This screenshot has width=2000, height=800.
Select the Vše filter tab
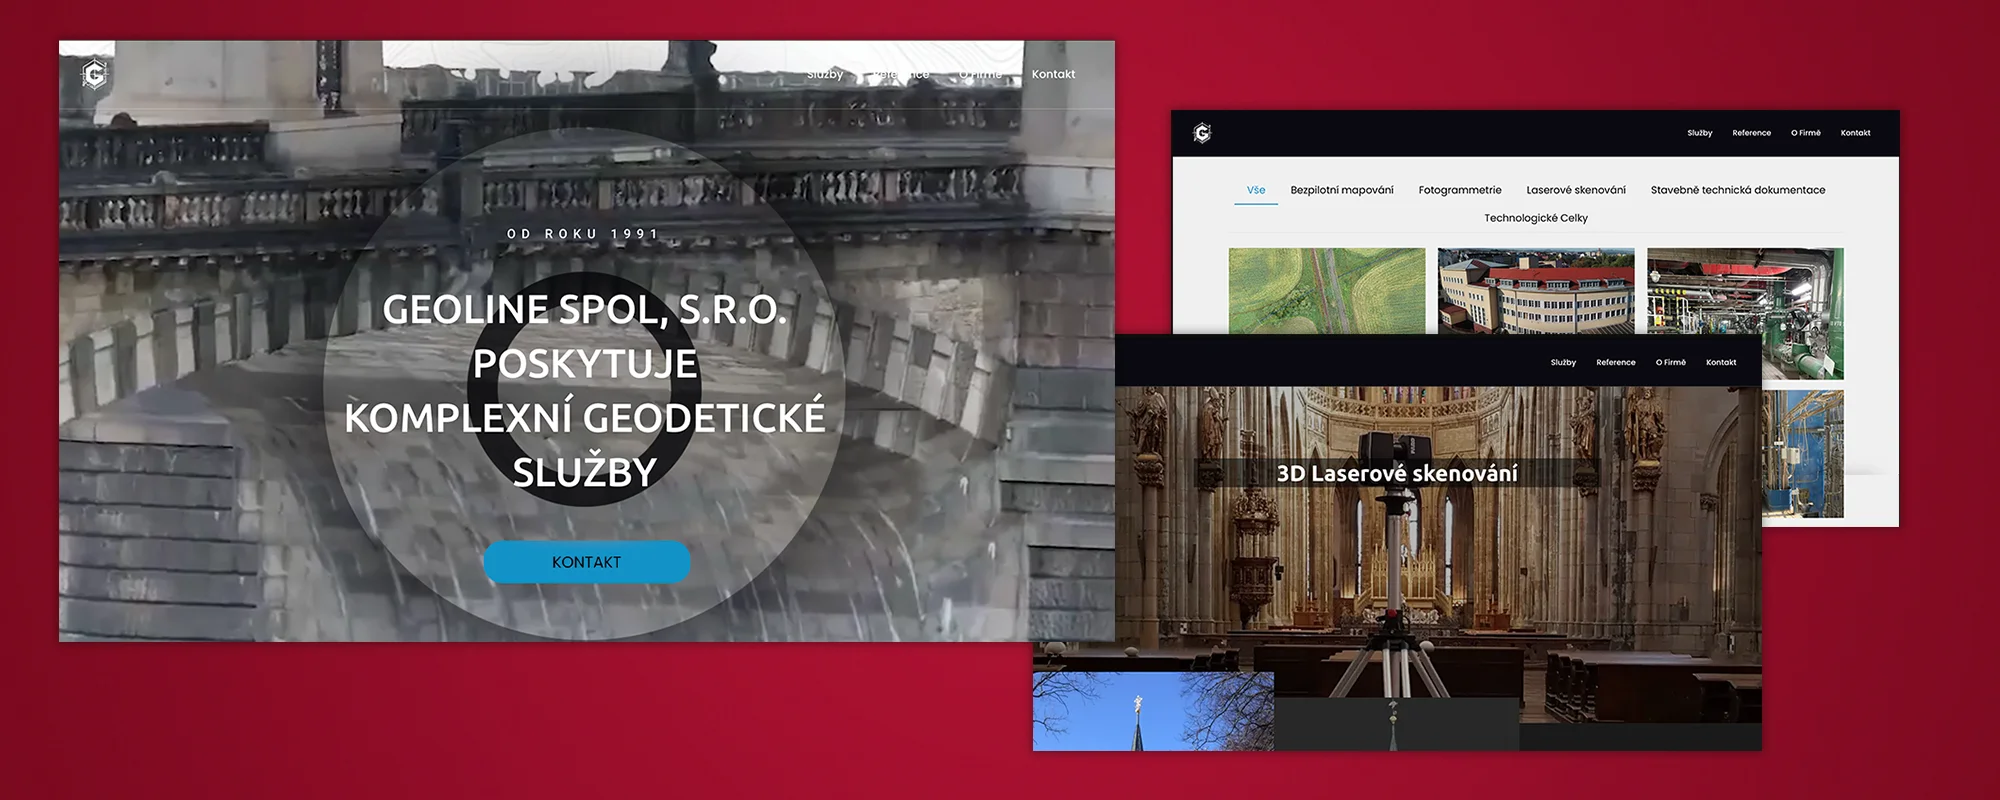coord(1256,190)
